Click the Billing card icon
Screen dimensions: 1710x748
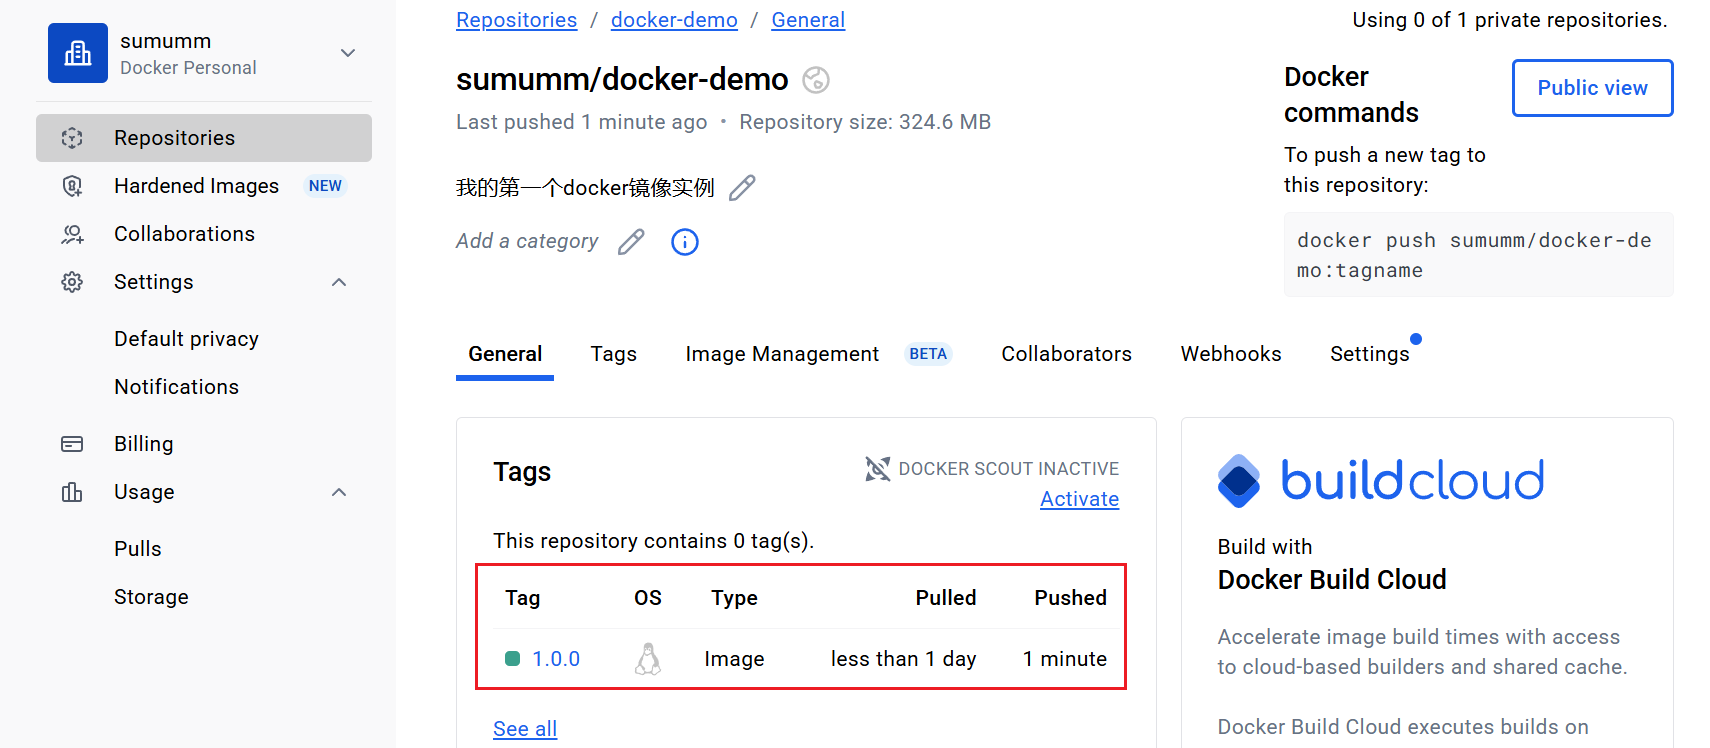point(72,444)
